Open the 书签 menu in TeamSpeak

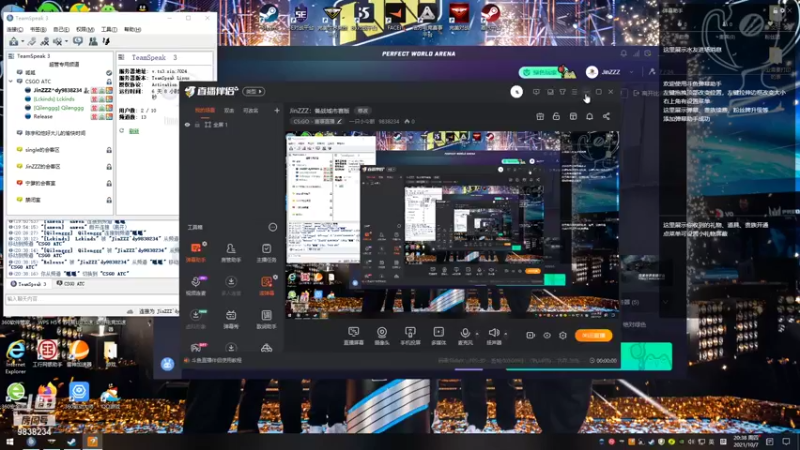click(38, 29)
